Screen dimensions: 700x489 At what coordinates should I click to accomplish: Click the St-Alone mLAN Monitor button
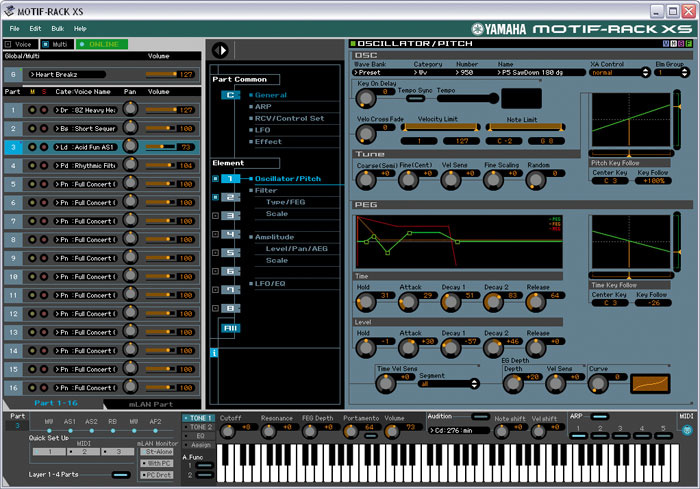pyautogui.click(x=157, y=452)
